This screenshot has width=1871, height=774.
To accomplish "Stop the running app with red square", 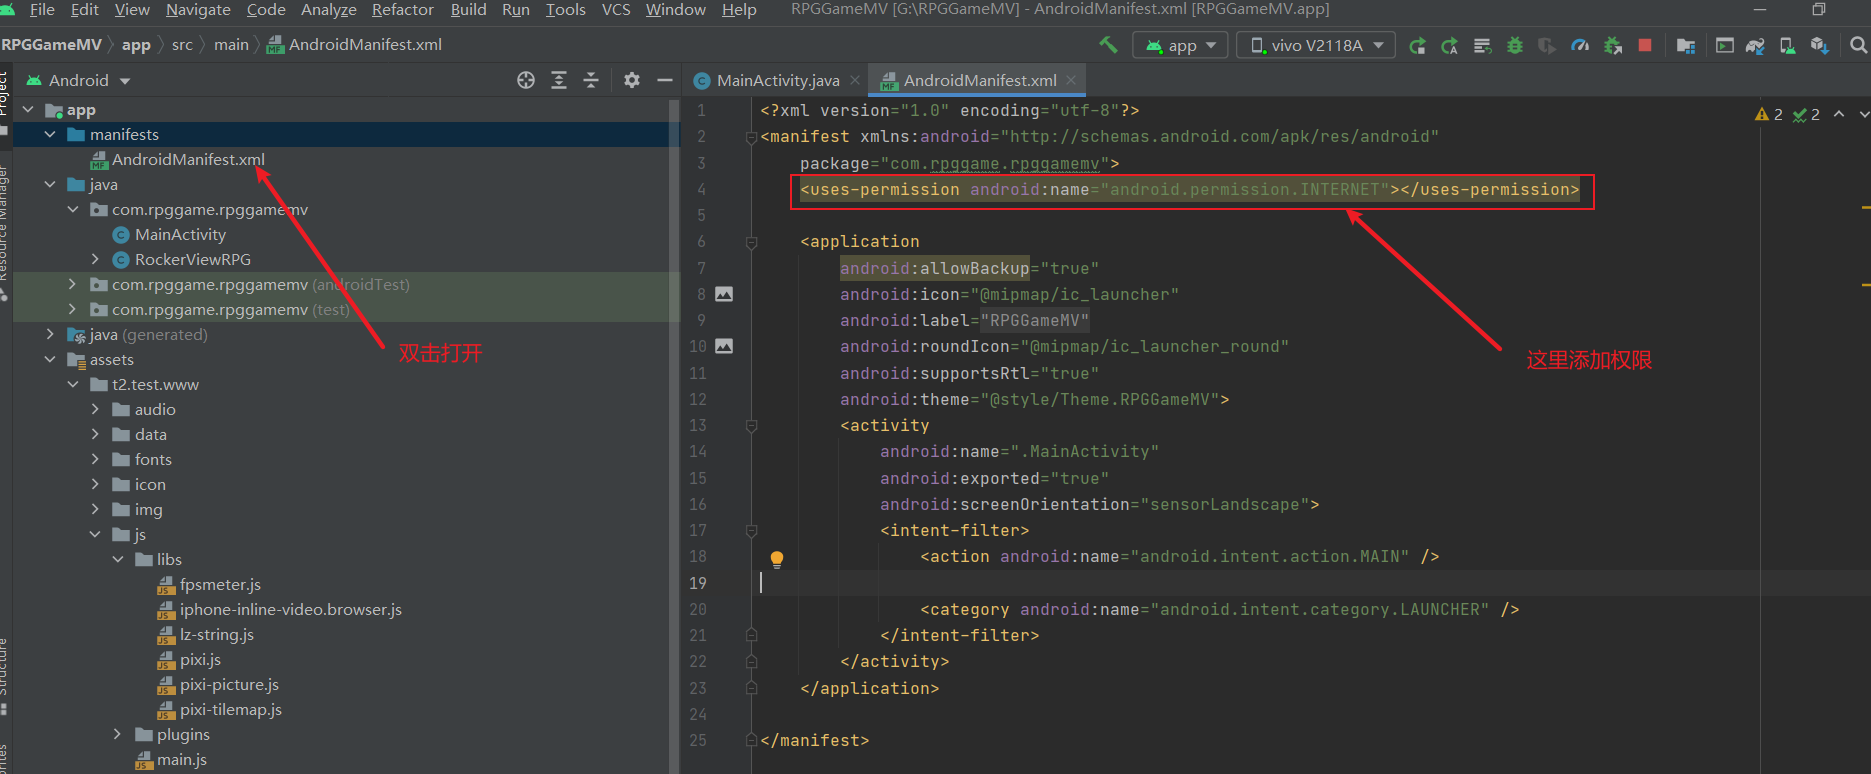I will (x=1645, y=45).
